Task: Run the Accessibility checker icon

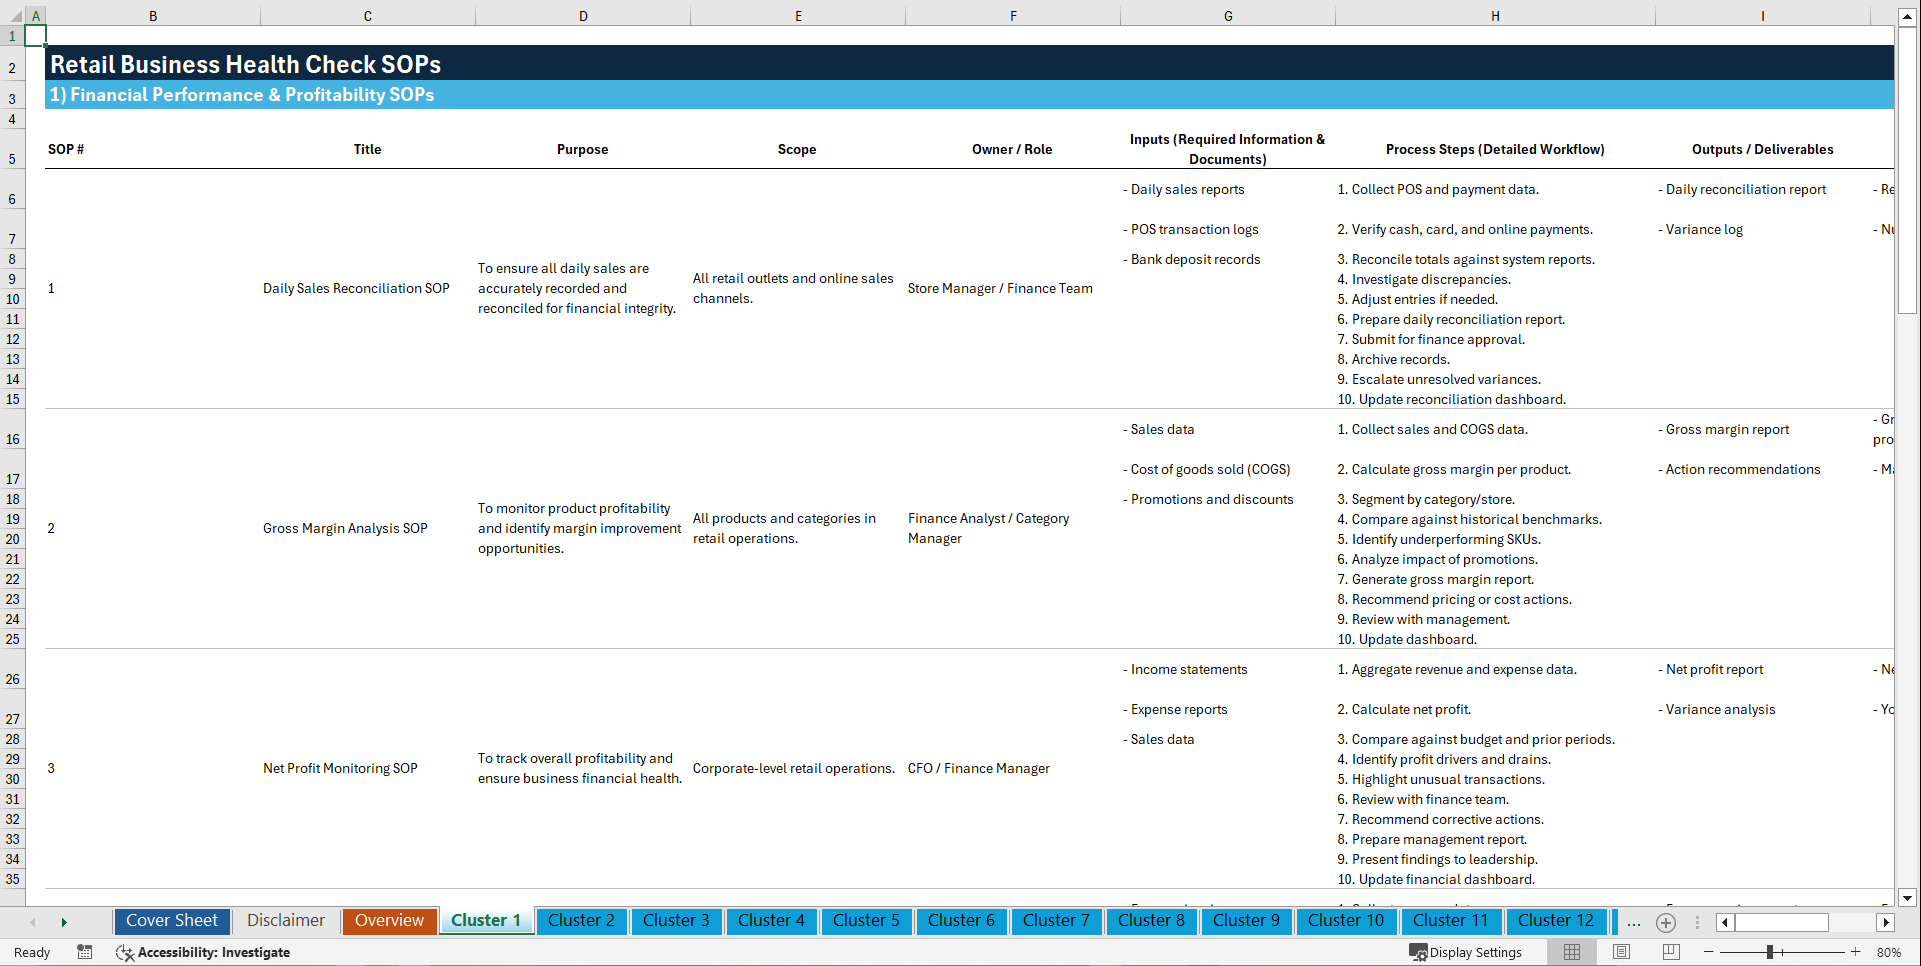Action: click(x=125, y=952)
